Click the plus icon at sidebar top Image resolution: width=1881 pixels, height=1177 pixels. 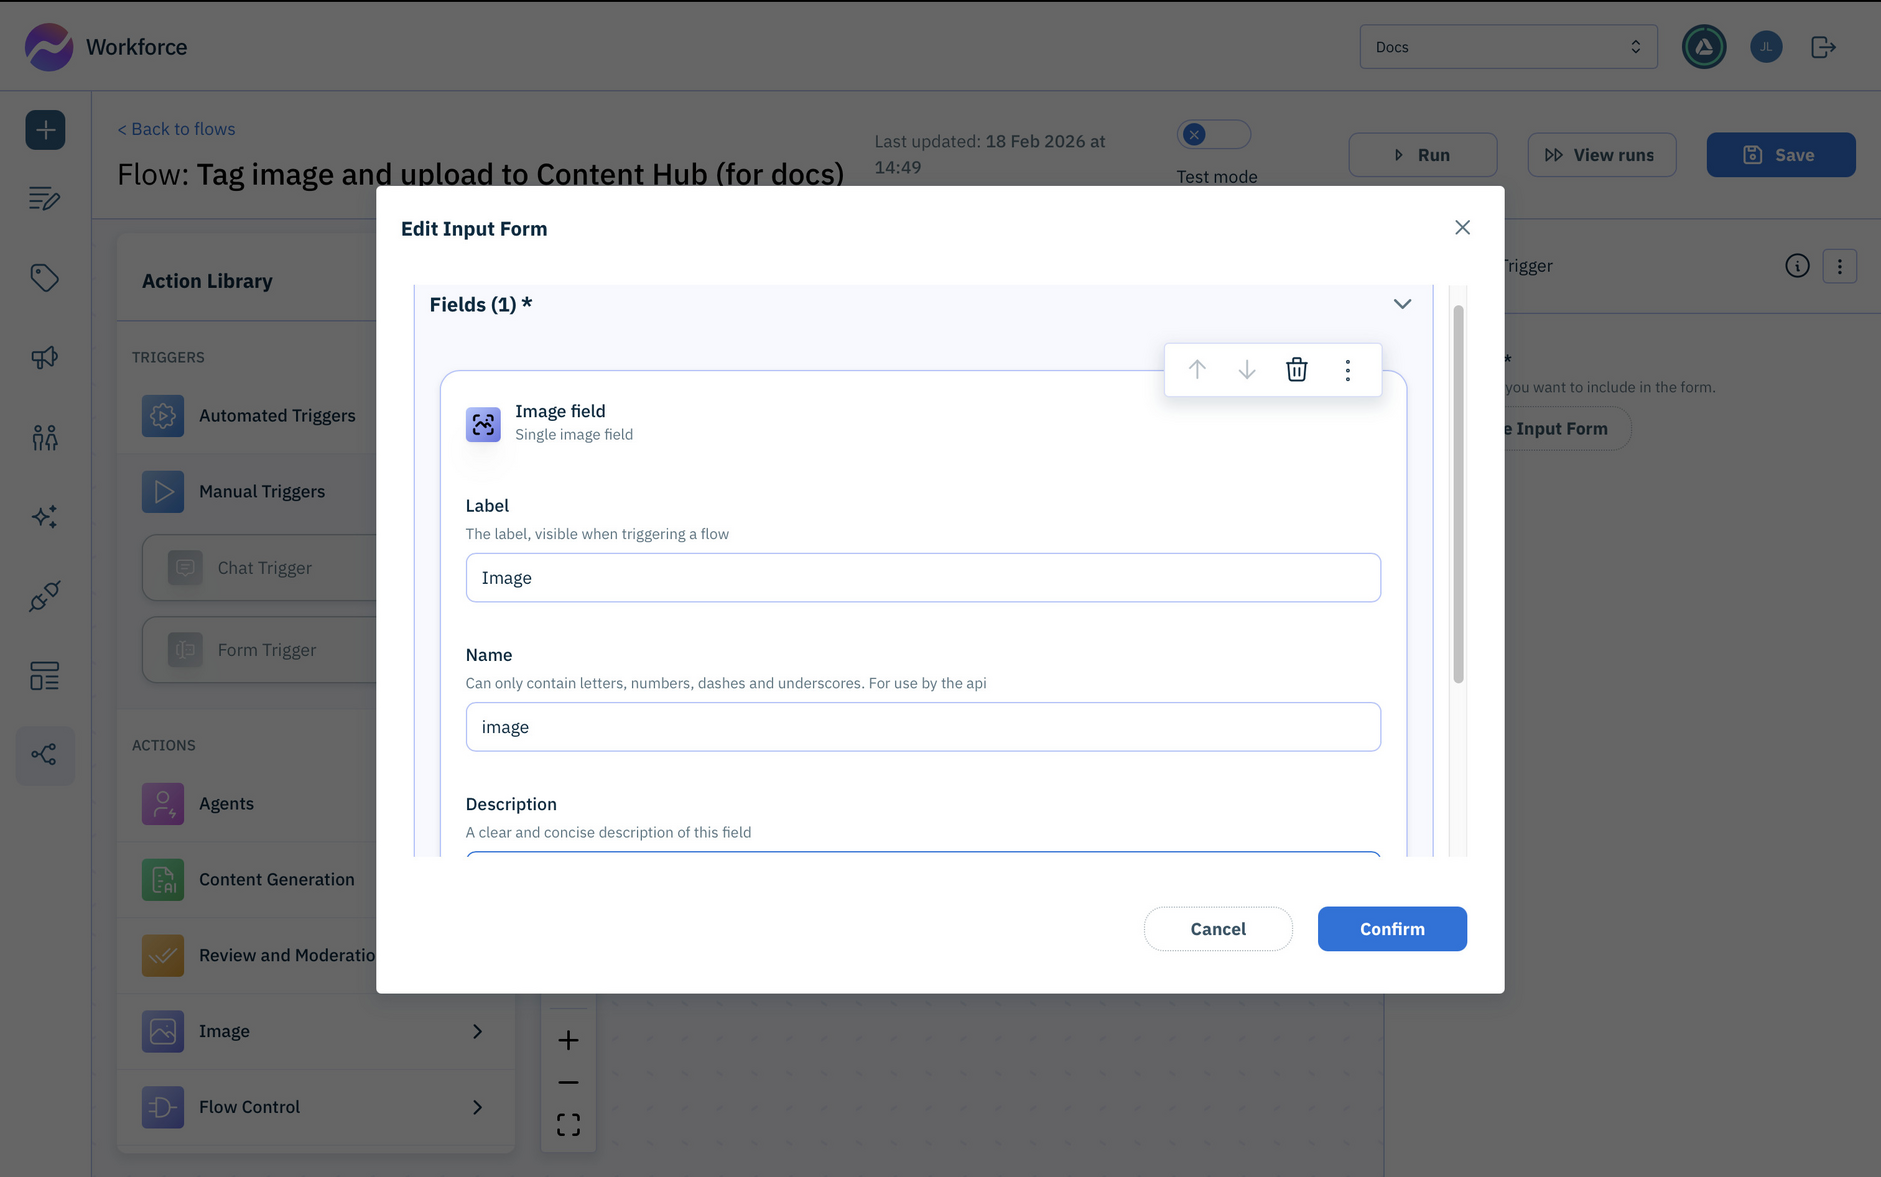click(45, 129)
